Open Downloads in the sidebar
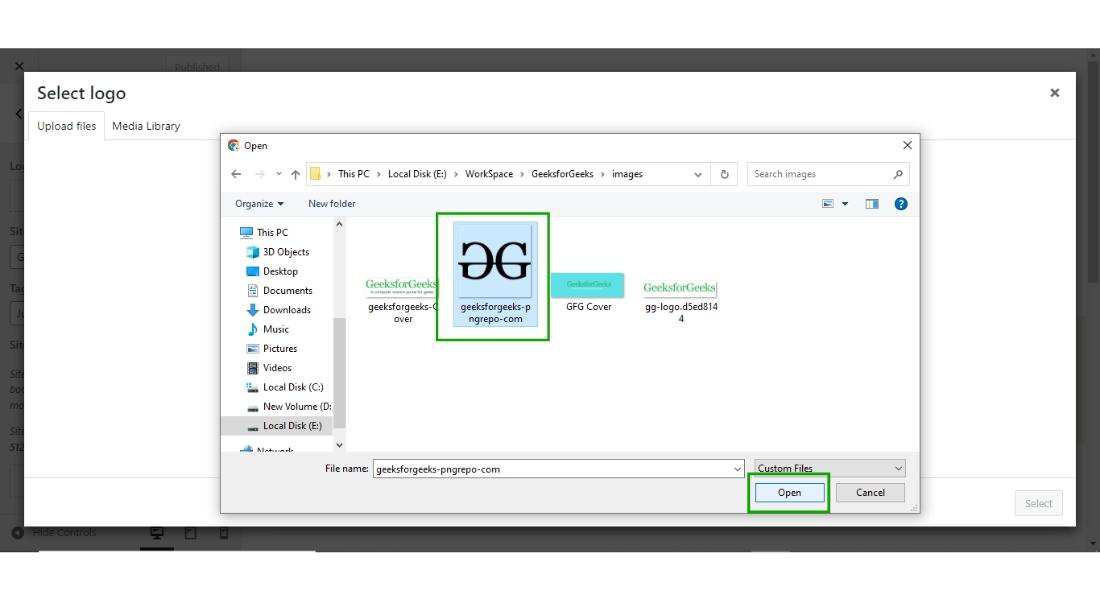The height and width of the screenshot is (600, 1100). [x=279, y=309]
